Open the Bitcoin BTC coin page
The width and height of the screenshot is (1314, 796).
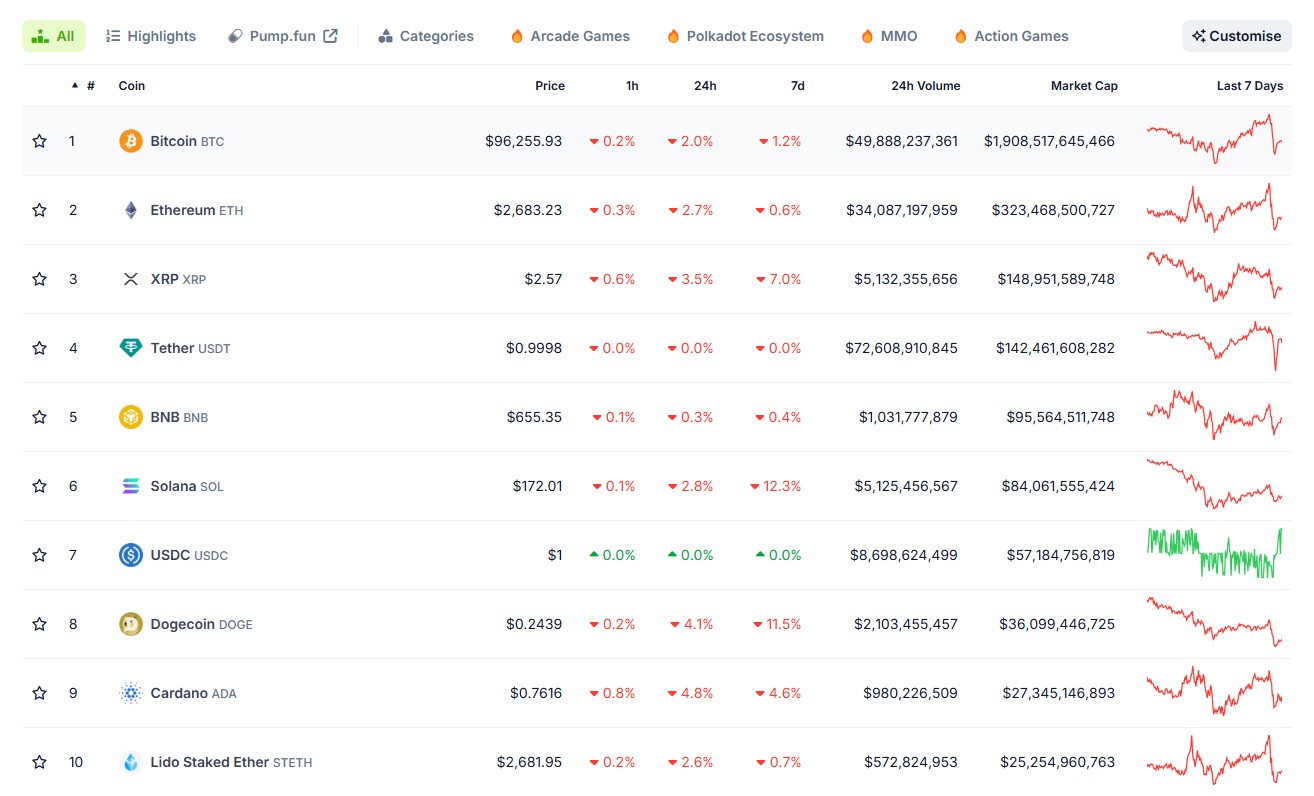point(187,141)
